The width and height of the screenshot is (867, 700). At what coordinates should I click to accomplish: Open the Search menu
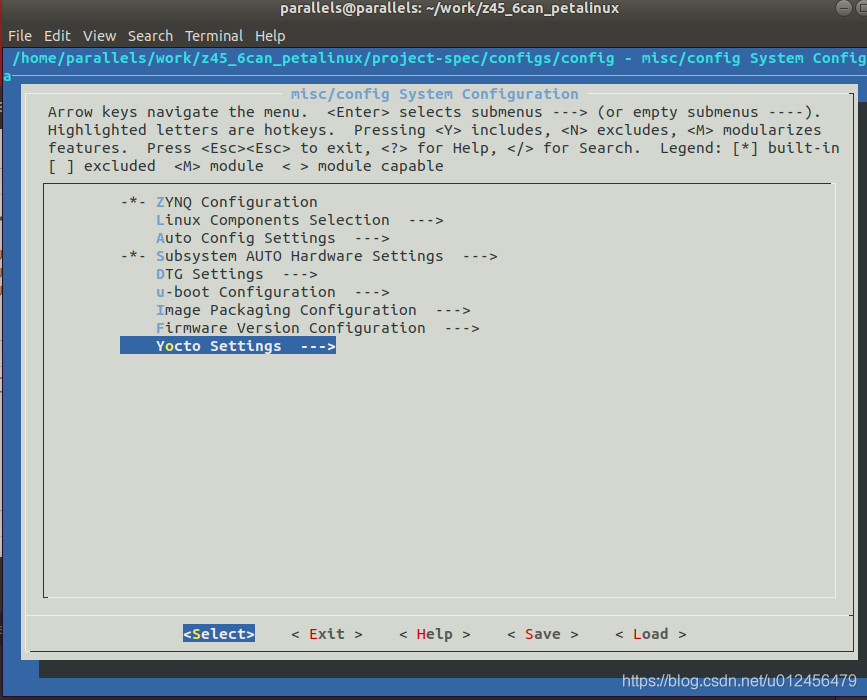(150, 36)
